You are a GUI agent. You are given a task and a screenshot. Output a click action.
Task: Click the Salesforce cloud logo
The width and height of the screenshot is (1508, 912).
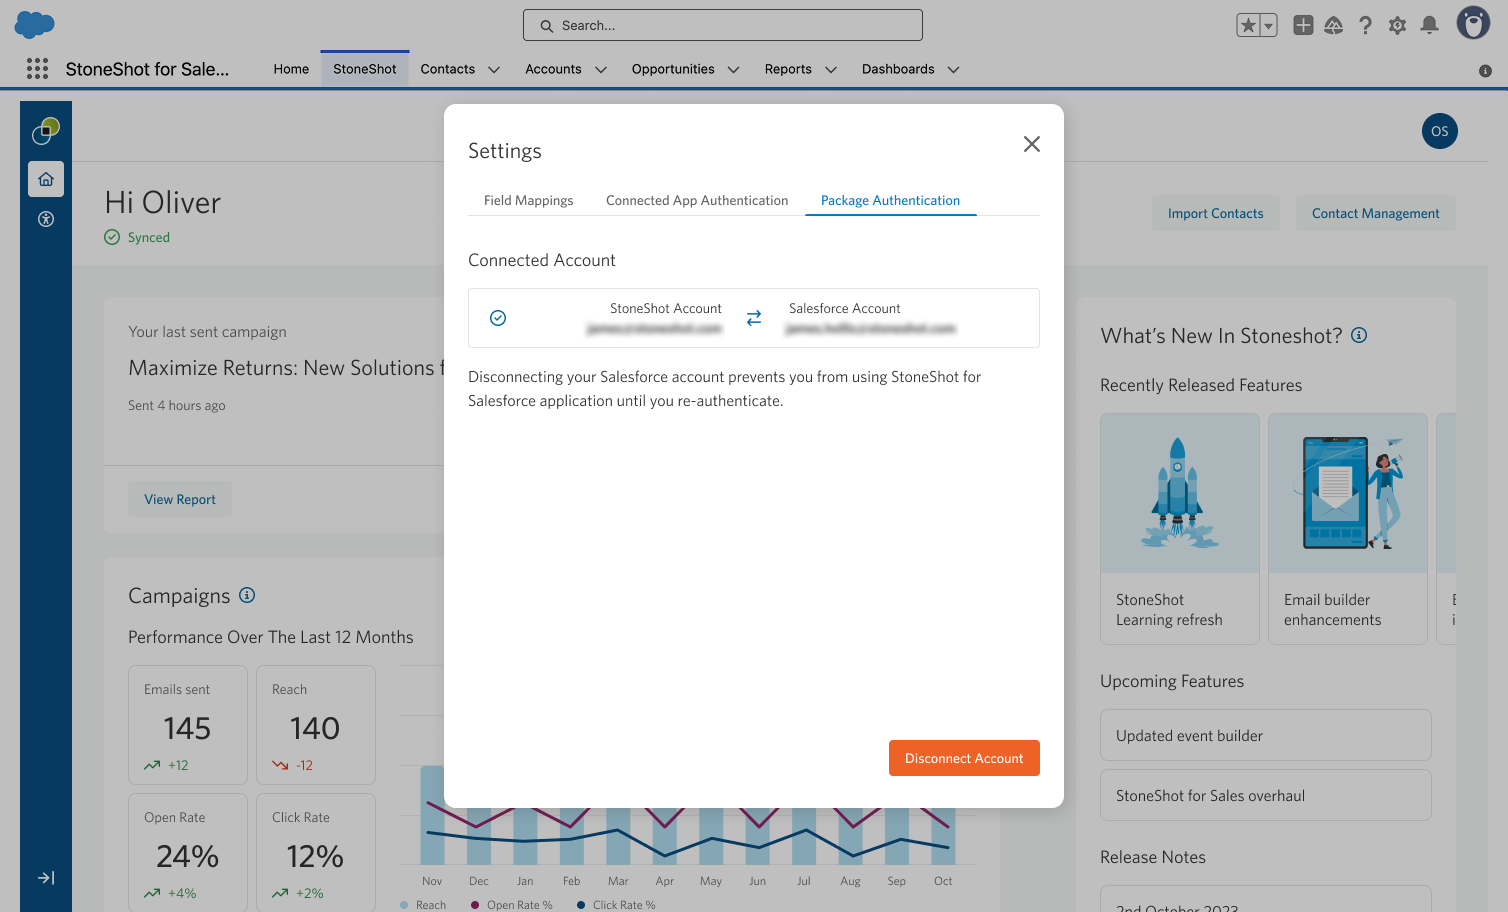point(35,25)
